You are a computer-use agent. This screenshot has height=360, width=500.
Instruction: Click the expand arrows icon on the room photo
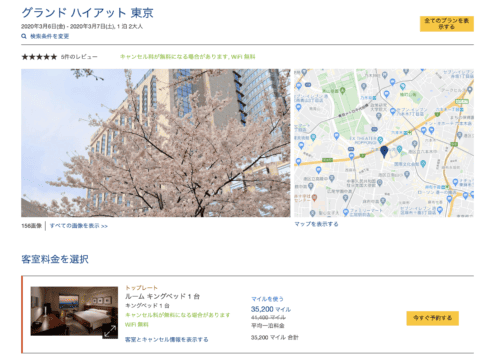point(110,331)
